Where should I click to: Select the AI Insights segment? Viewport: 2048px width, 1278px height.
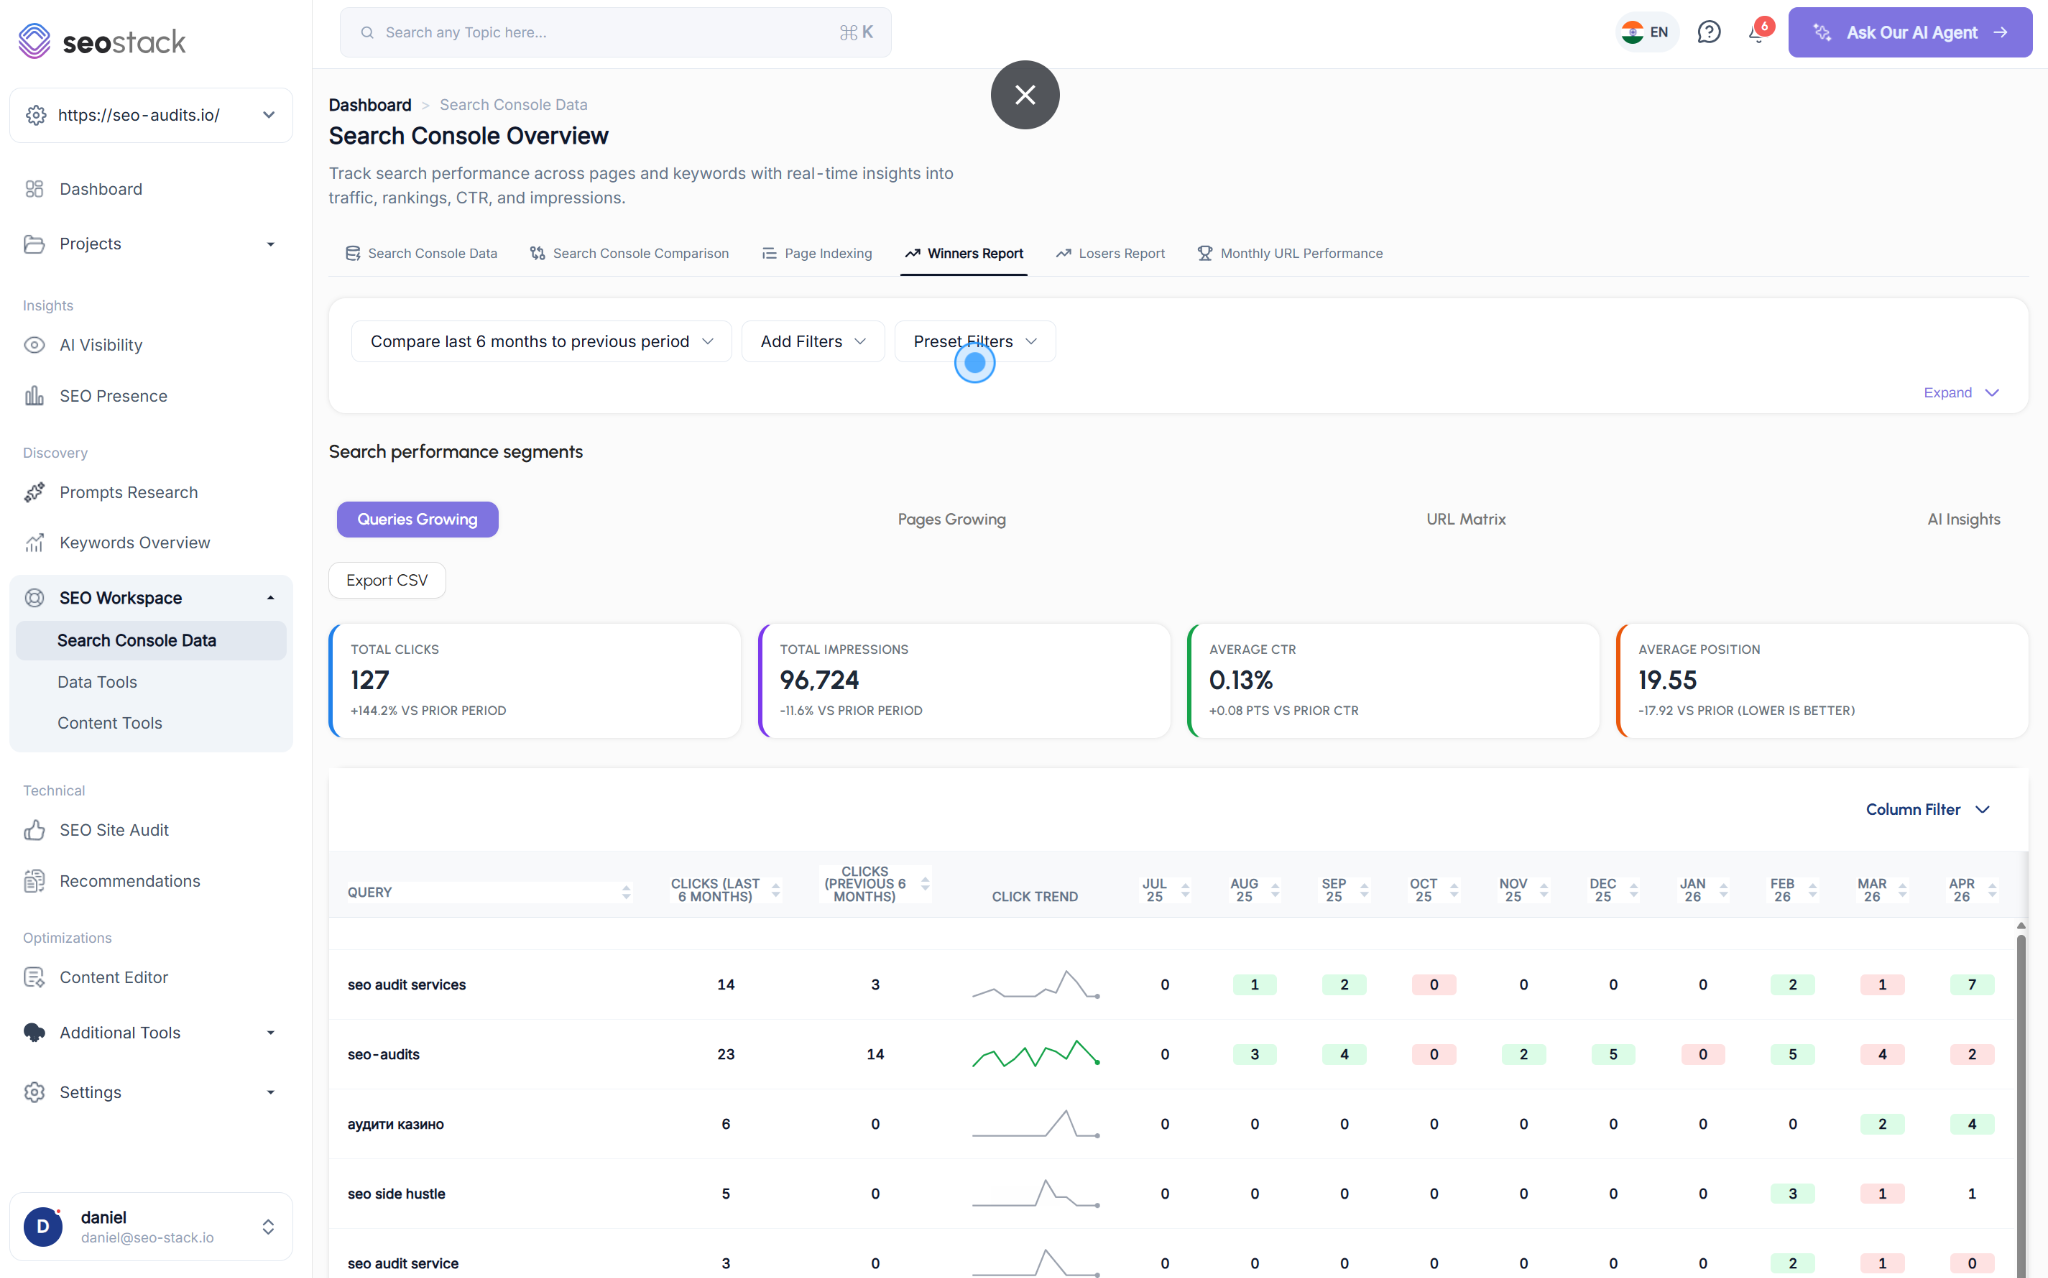[1964, 519]
